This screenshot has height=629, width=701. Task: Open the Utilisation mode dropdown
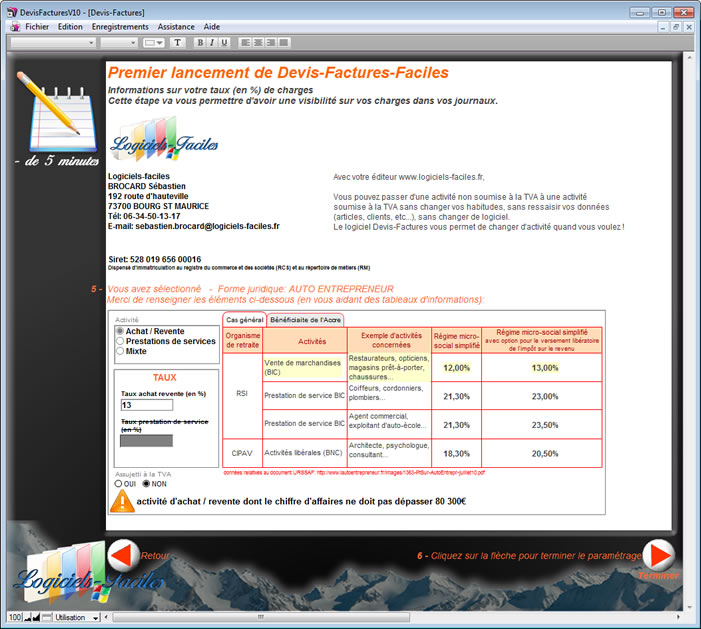tap(77, 617)
